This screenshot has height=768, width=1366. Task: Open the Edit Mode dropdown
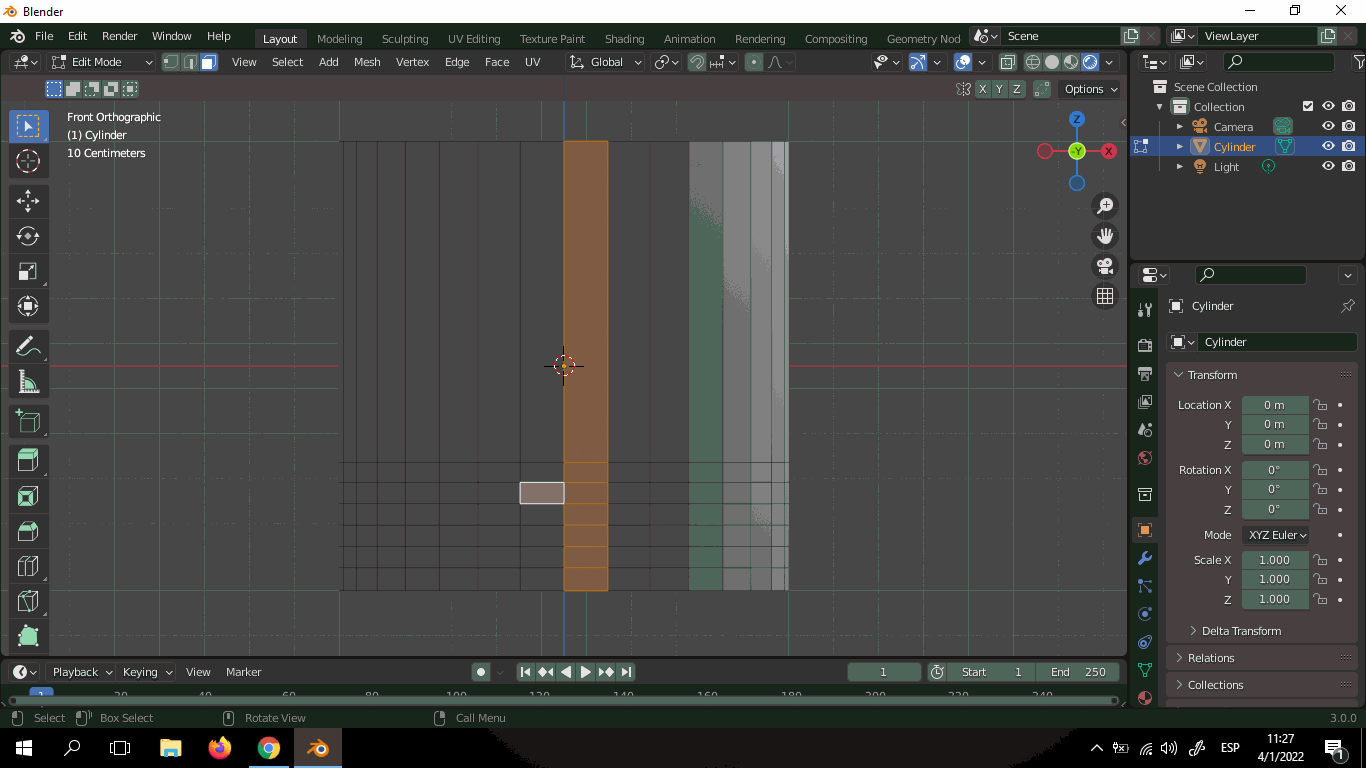[x=102, y=62]
